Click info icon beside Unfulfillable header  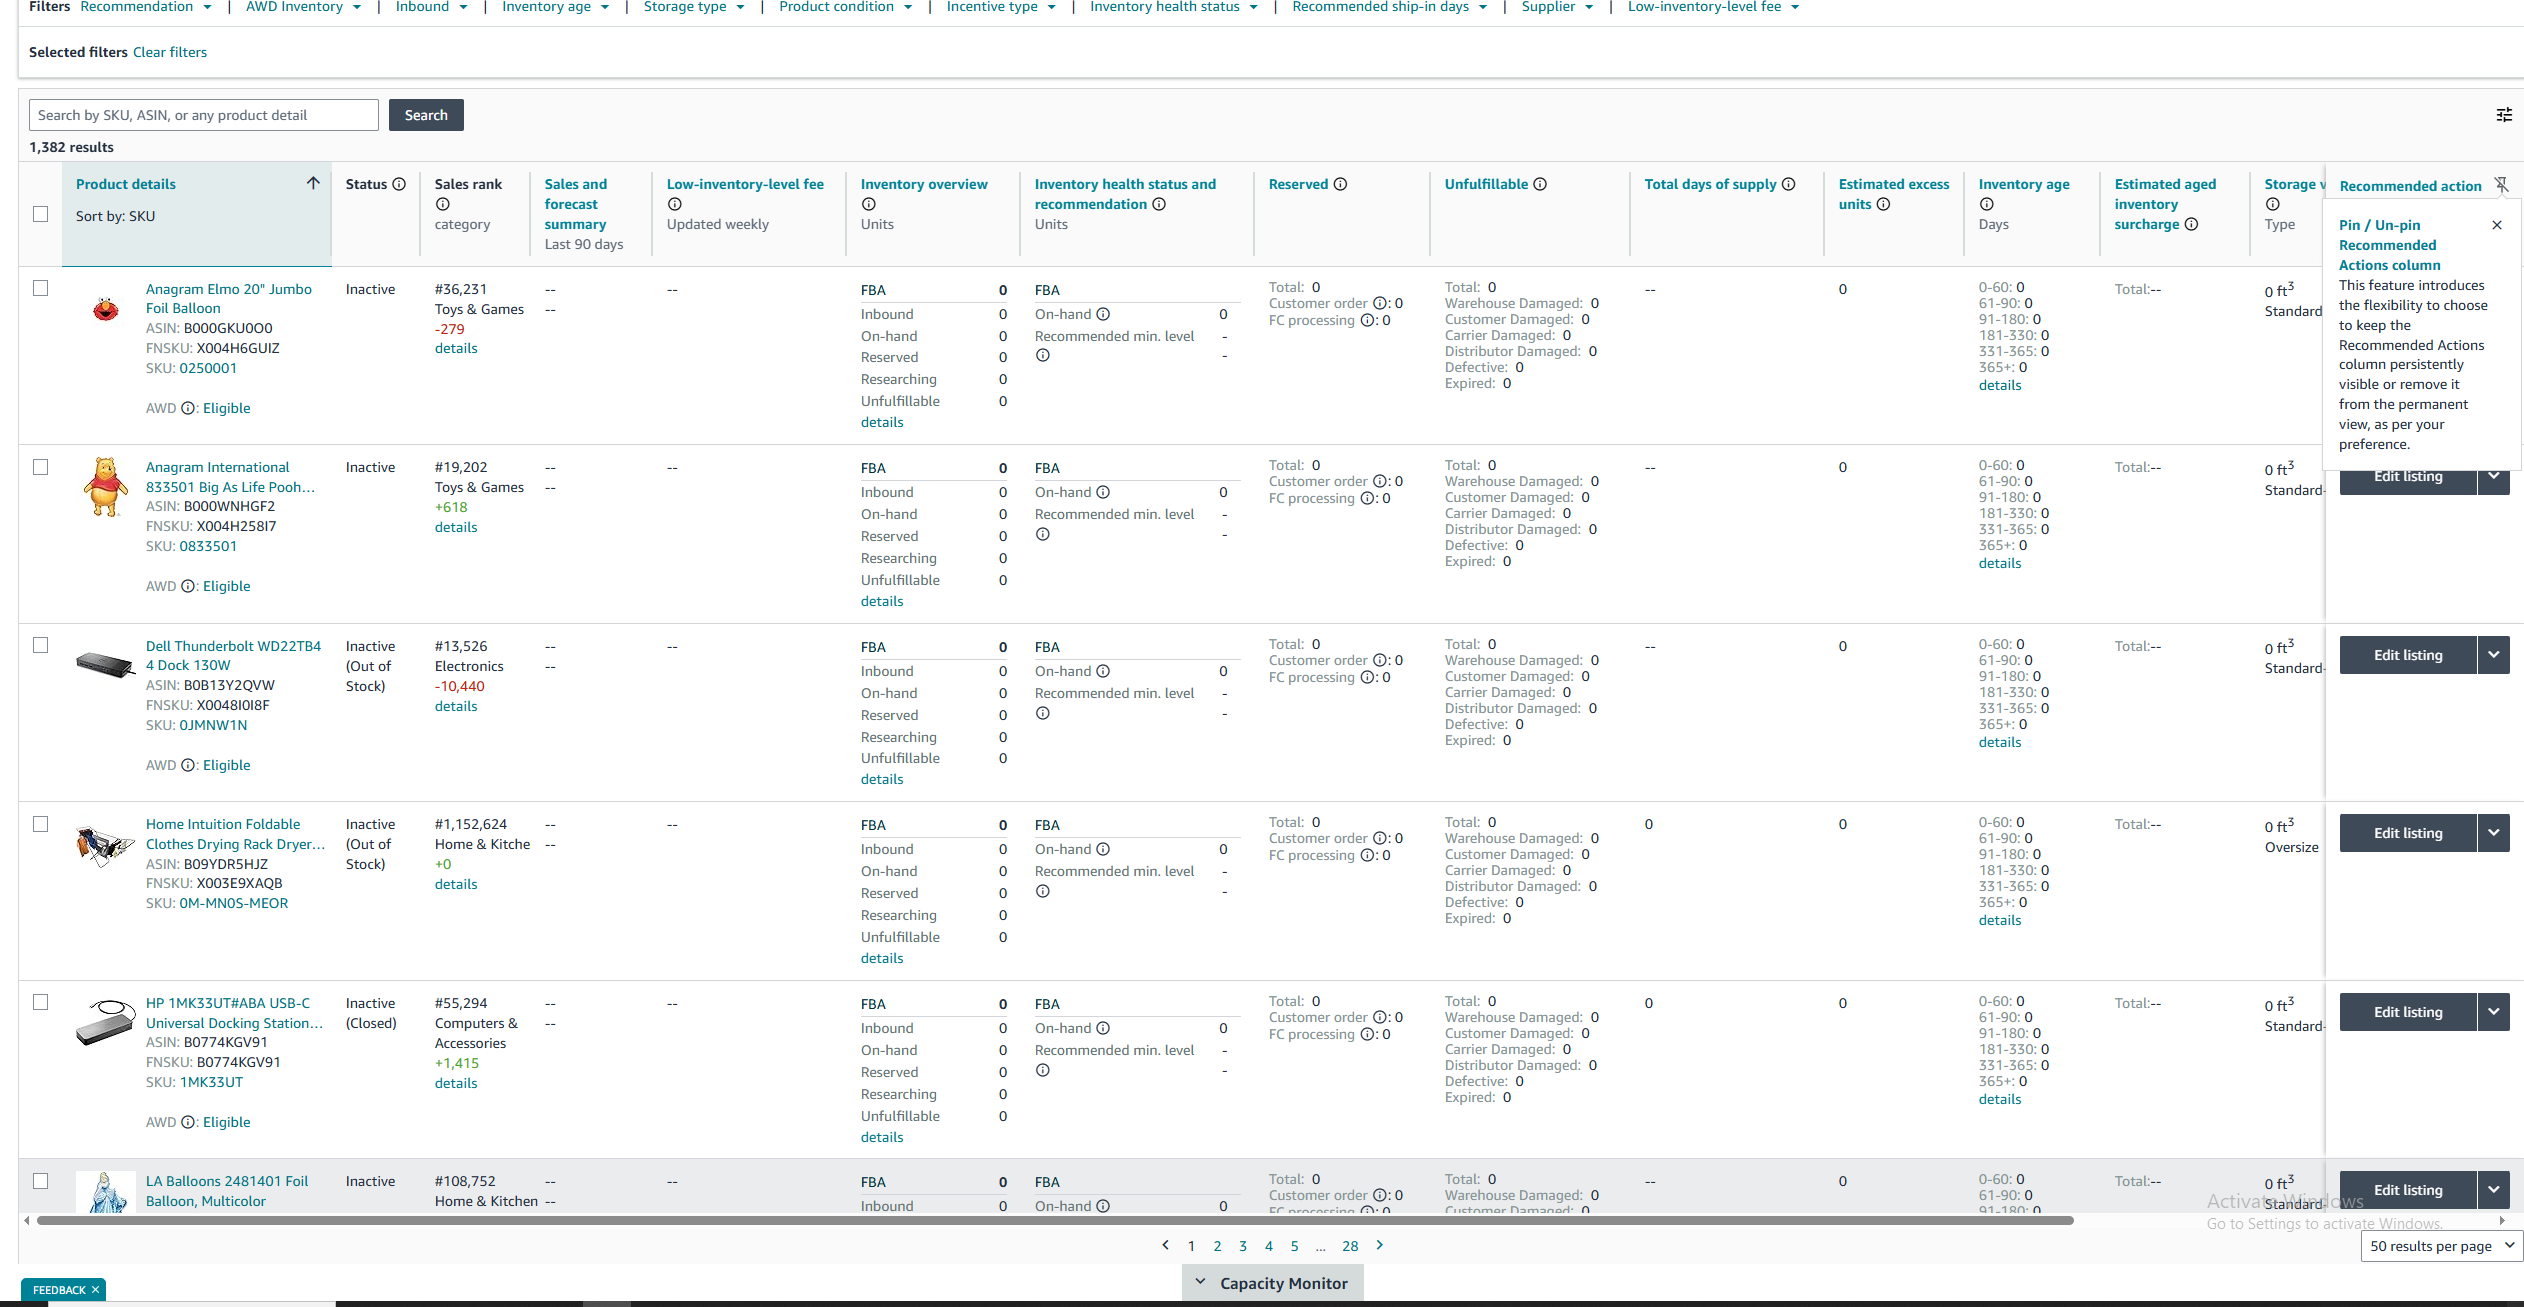pyautogui.click(x=1540, y=184)
